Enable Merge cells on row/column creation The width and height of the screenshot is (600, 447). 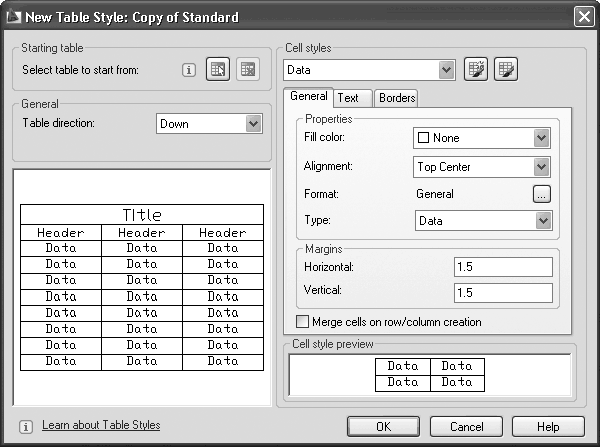coord(304,322)
